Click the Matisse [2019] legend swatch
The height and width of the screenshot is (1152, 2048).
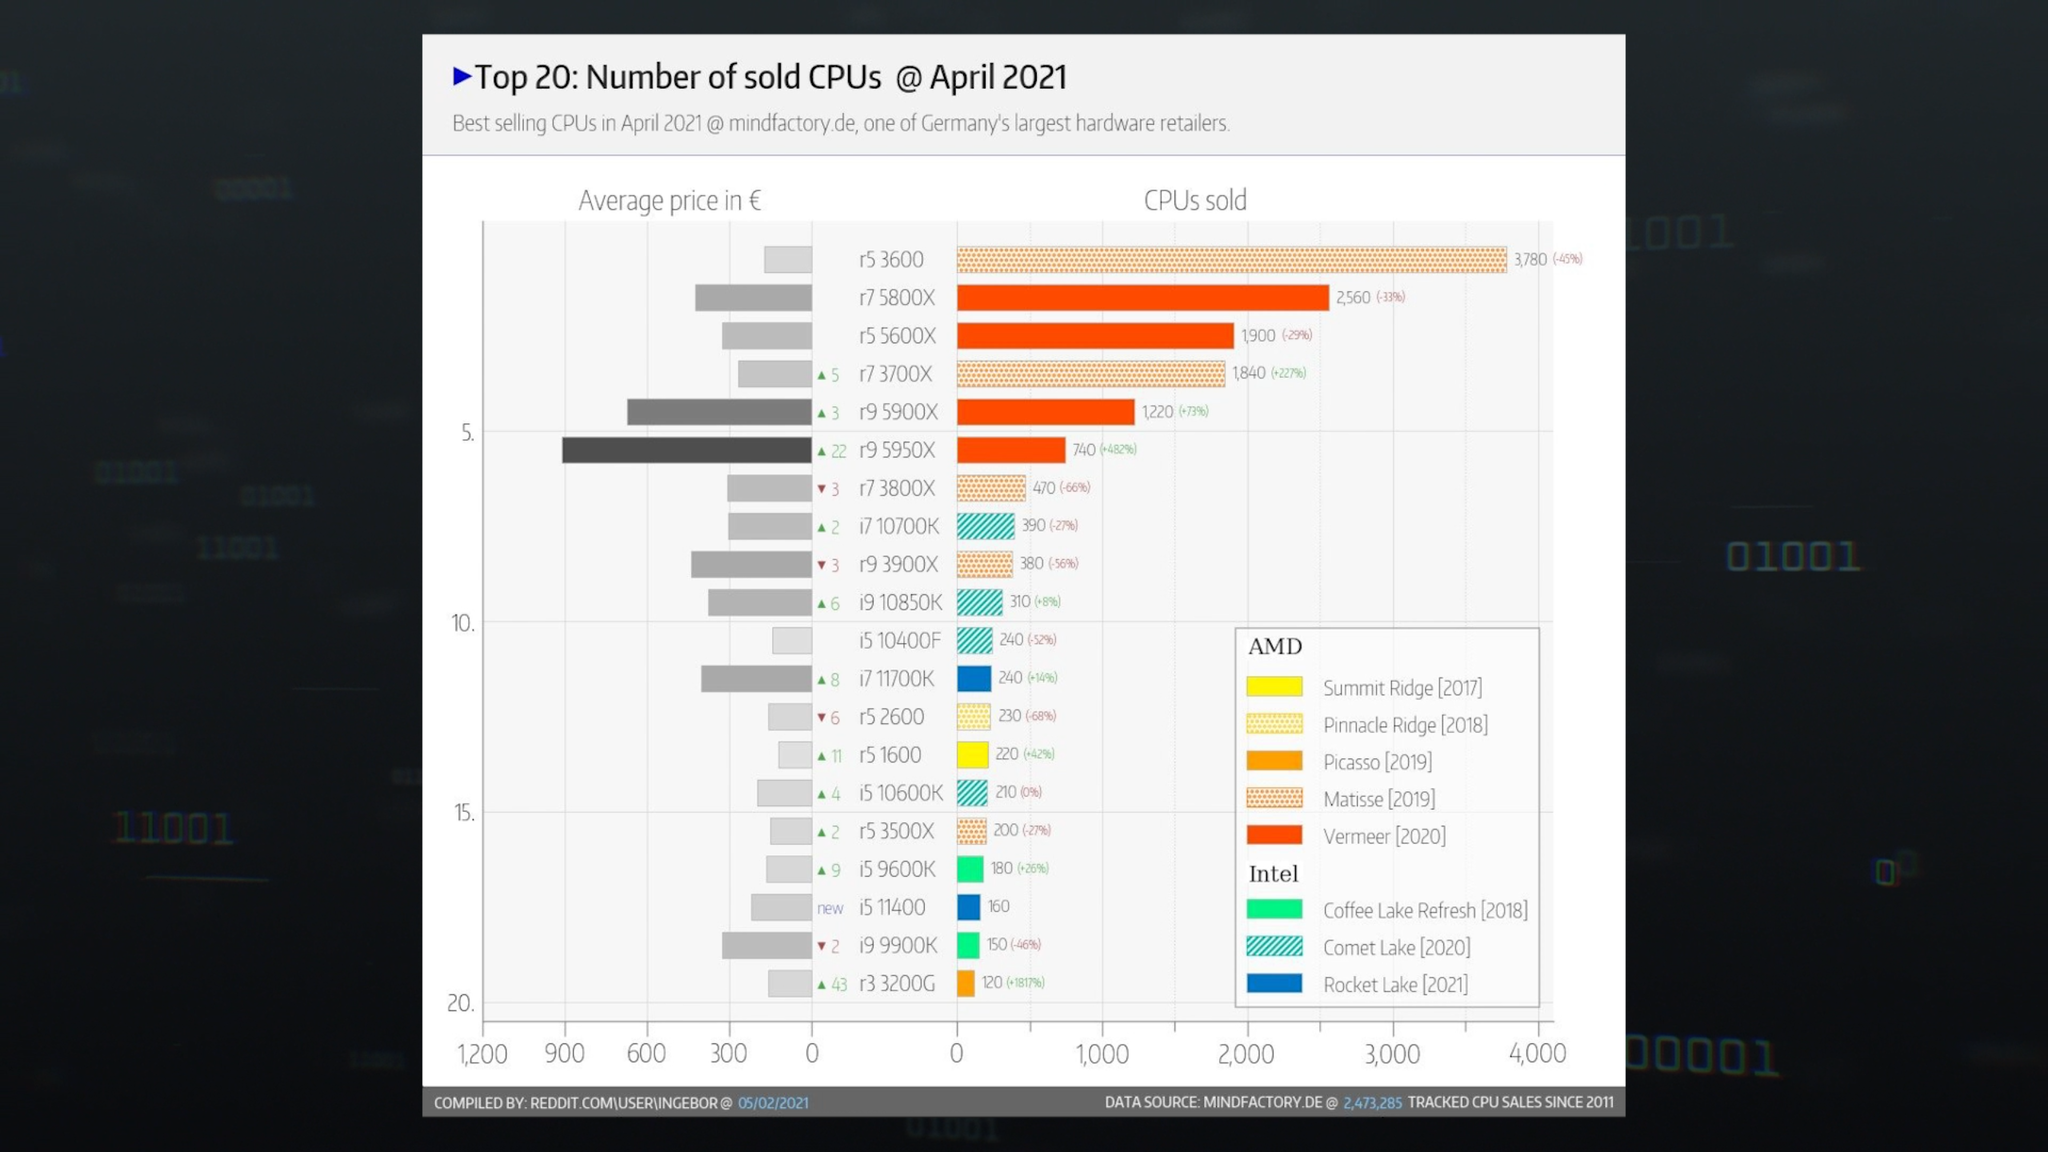(x=1274, y=798)
